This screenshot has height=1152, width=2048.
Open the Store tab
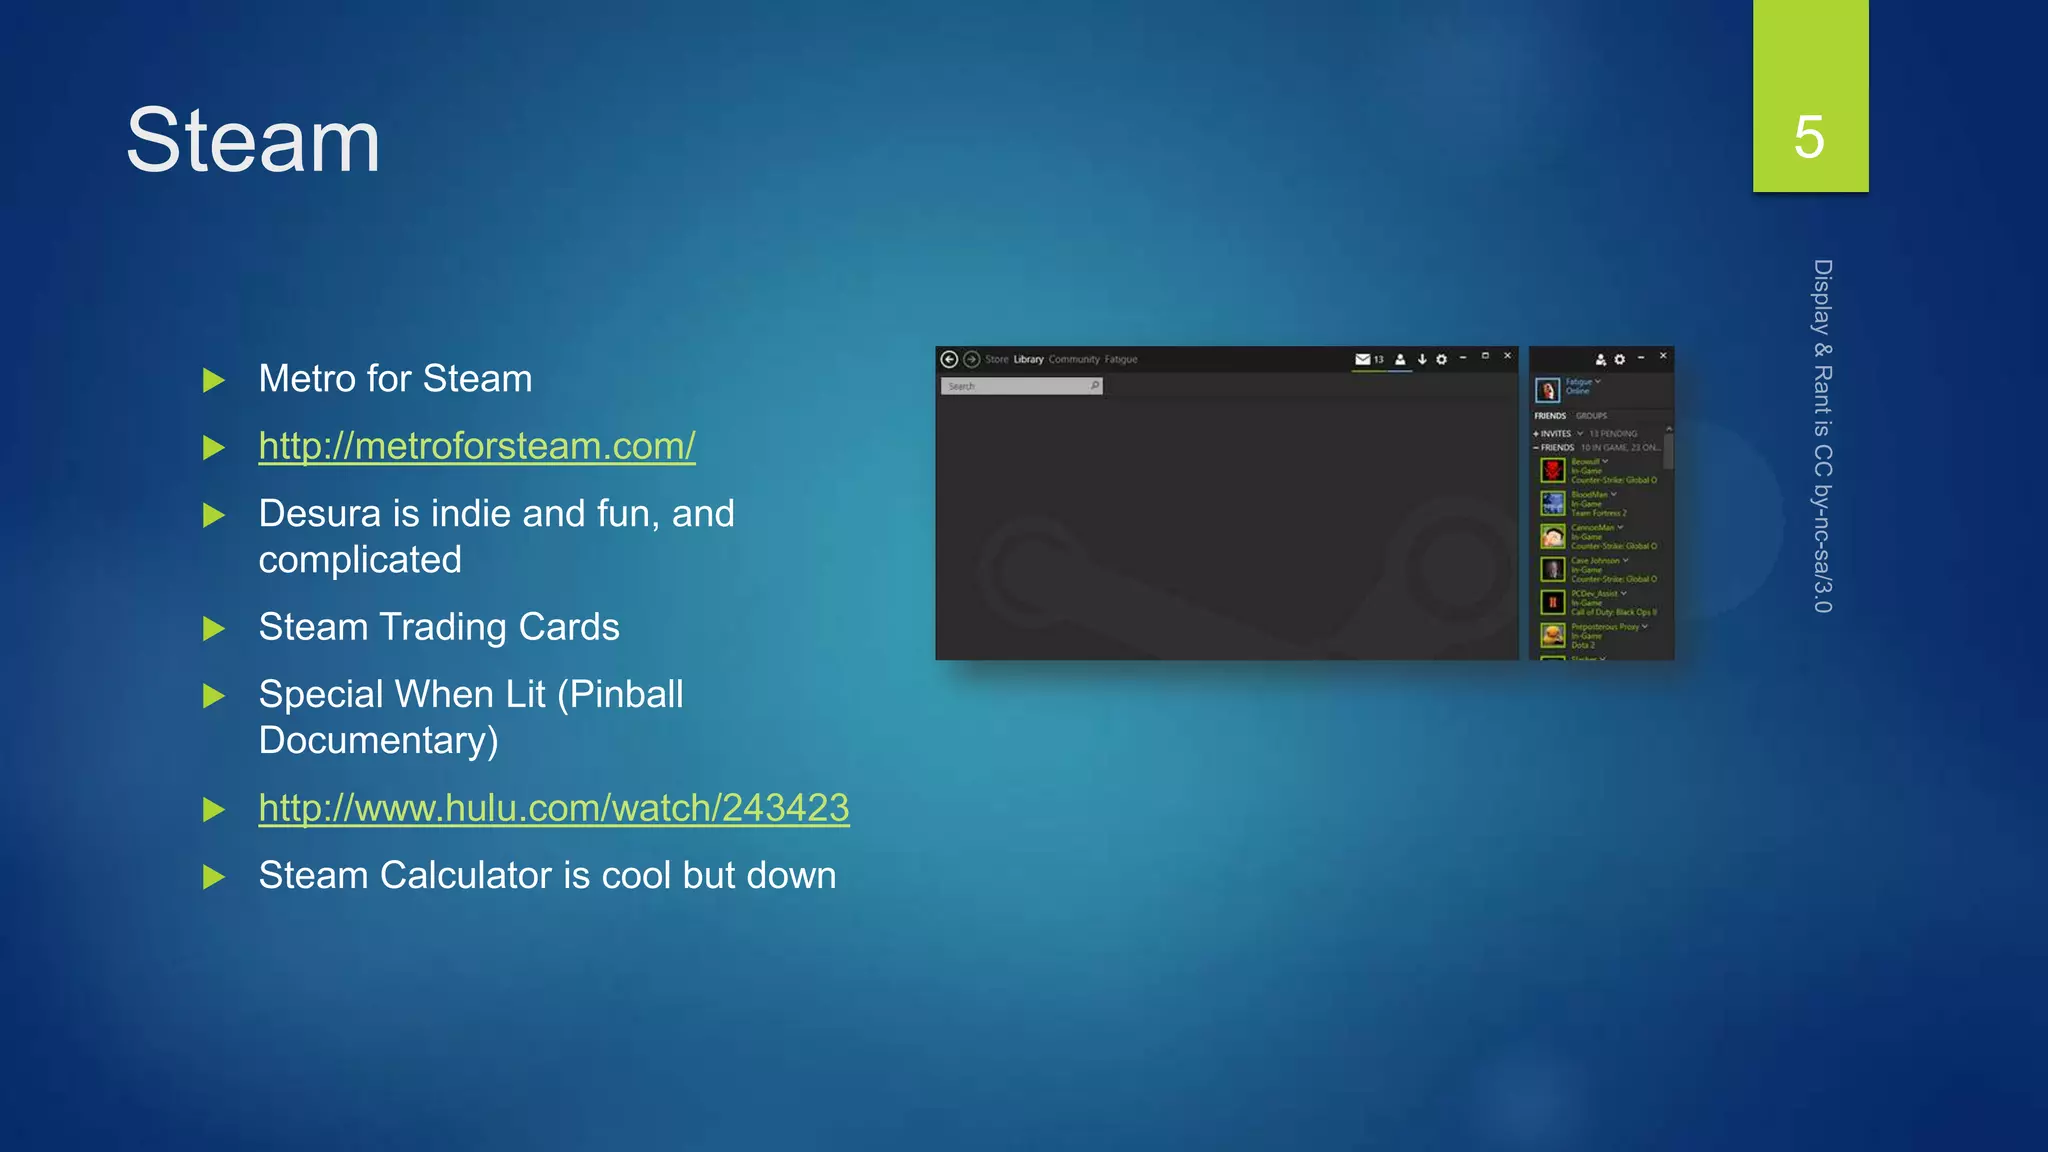(997, 359)
